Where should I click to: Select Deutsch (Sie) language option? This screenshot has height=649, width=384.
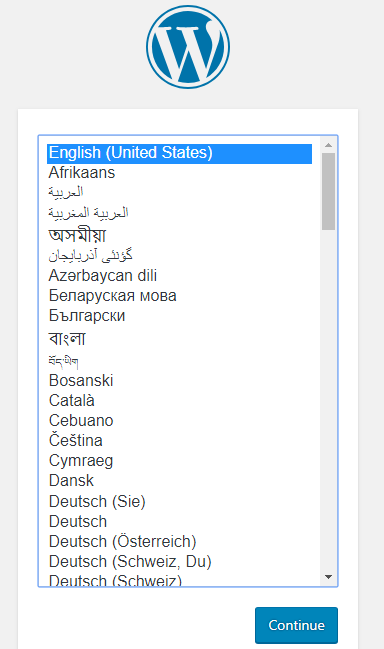point(180,501)
